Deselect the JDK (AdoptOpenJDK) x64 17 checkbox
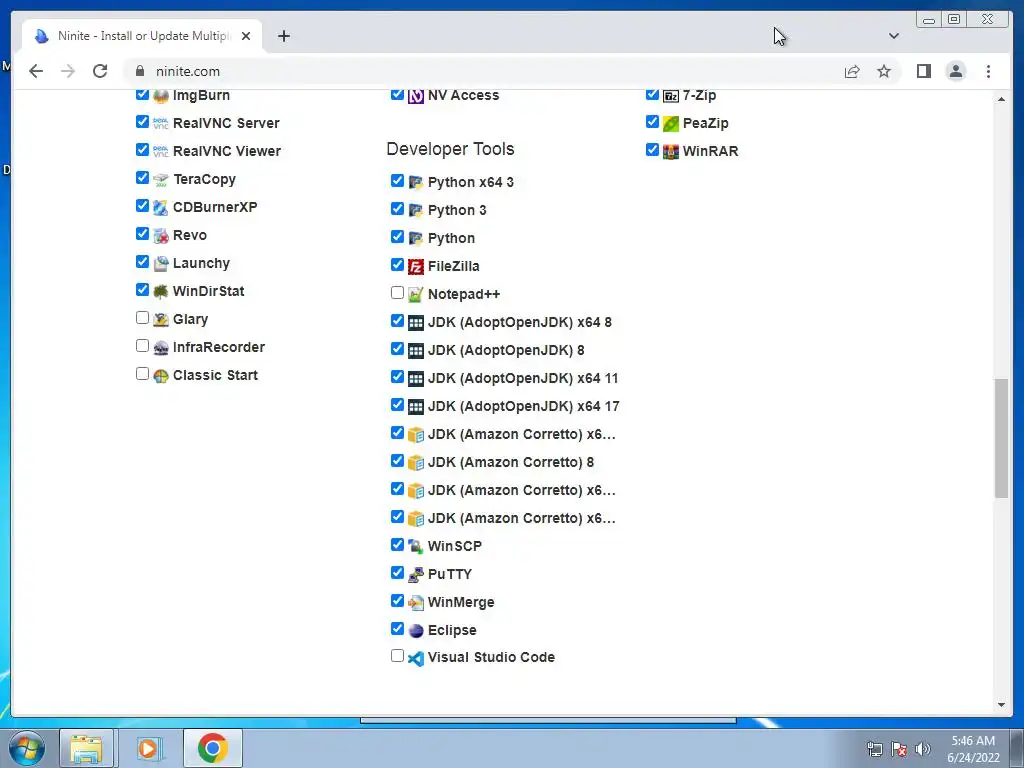 (397, 405)
